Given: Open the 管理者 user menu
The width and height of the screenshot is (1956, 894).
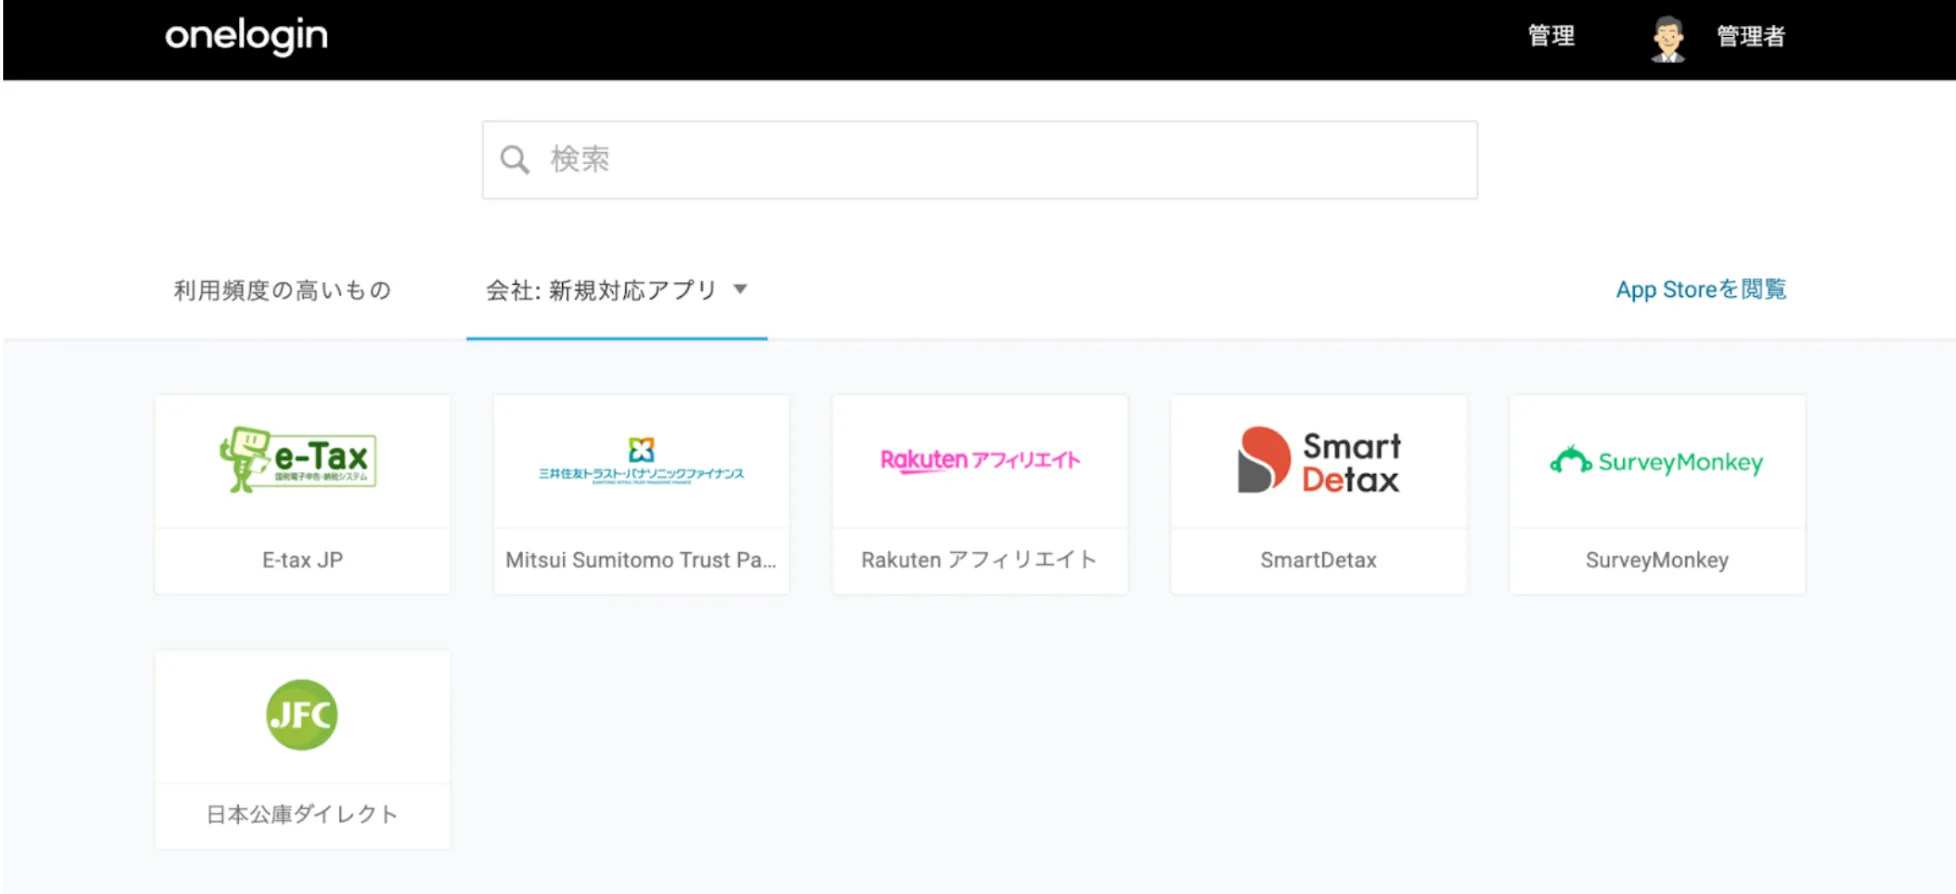Looking at the screenshot, I should tap(1750, 37).
